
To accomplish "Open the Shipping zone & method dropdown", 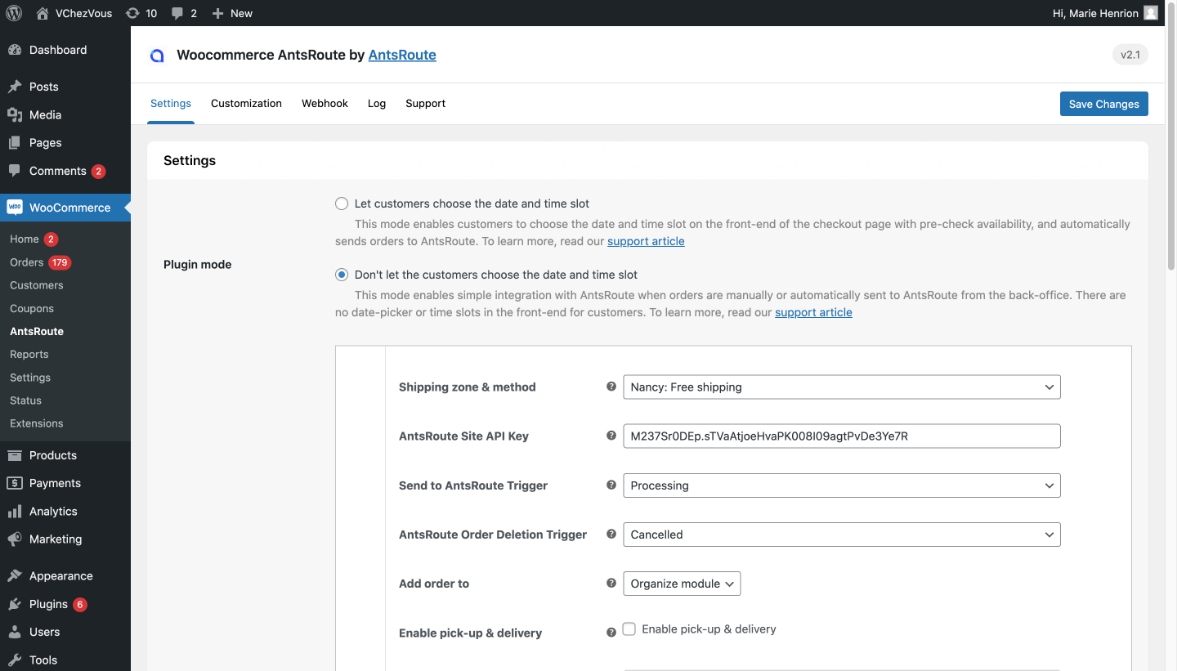I will pyautogui.click(x=841, y=387).
